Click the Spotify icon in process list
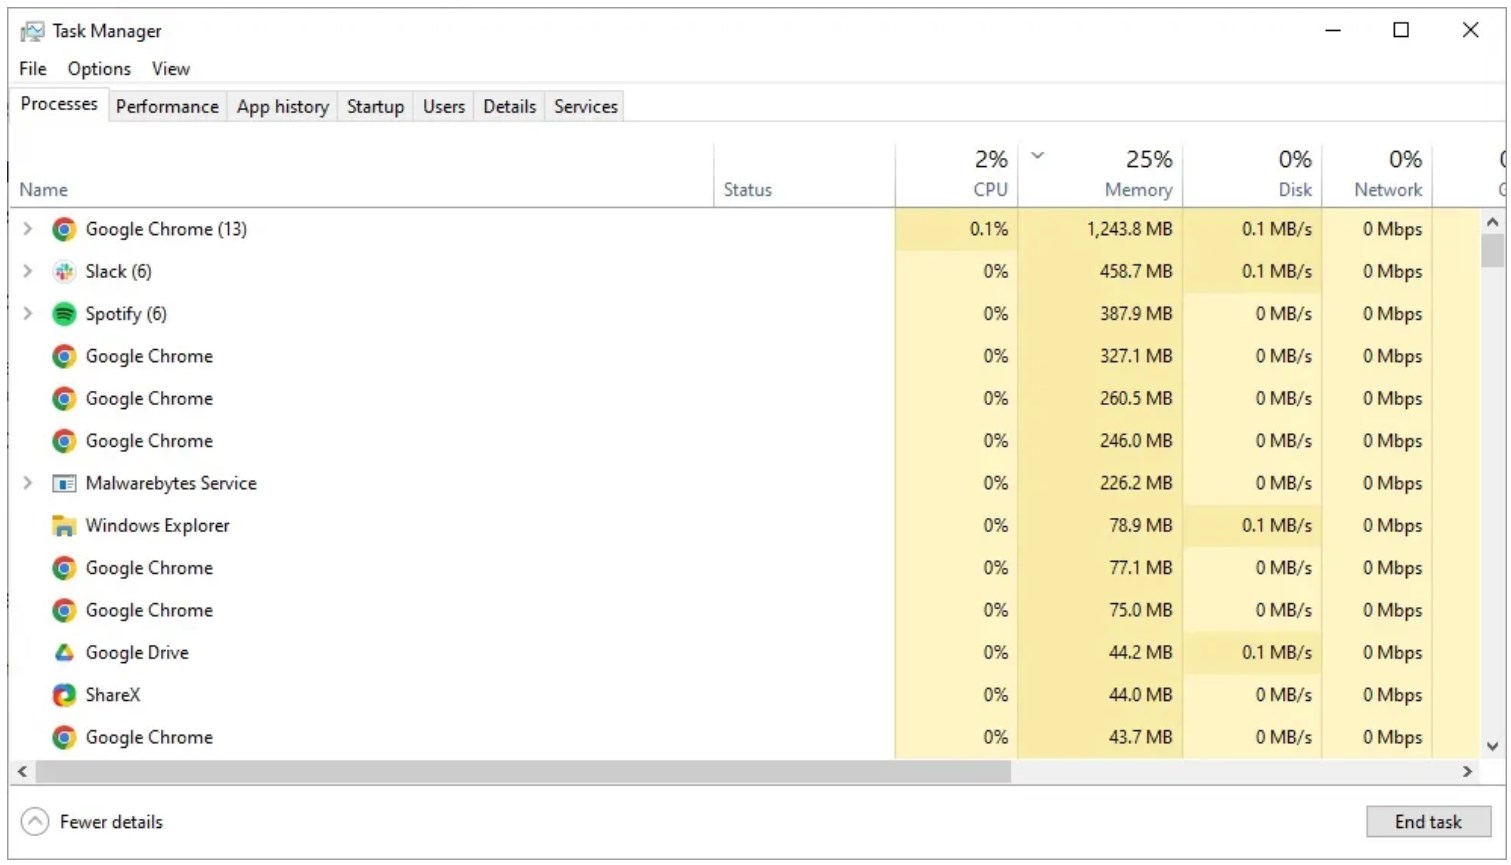The image size is (1511, 865). tap(64, 314)
